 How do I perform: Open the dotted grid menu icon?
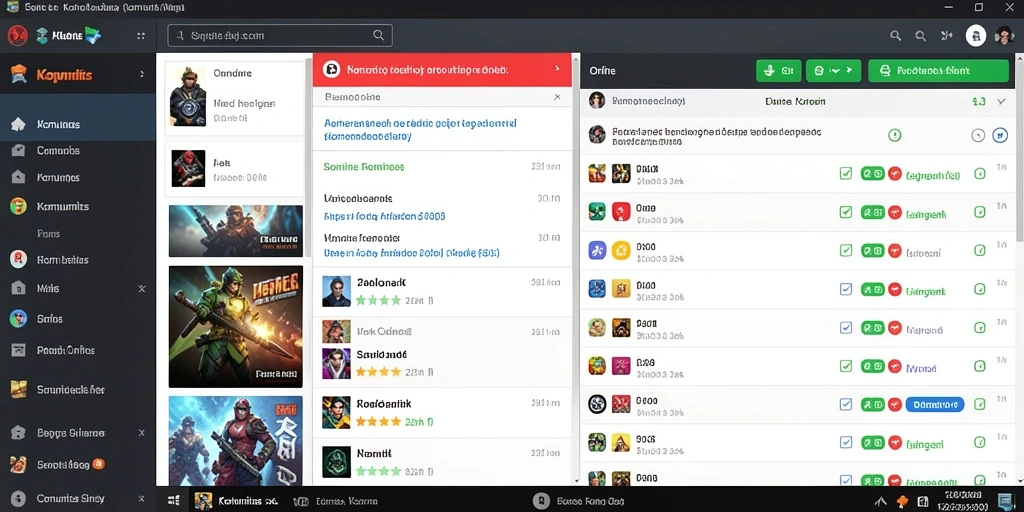[x=141, y=36]
